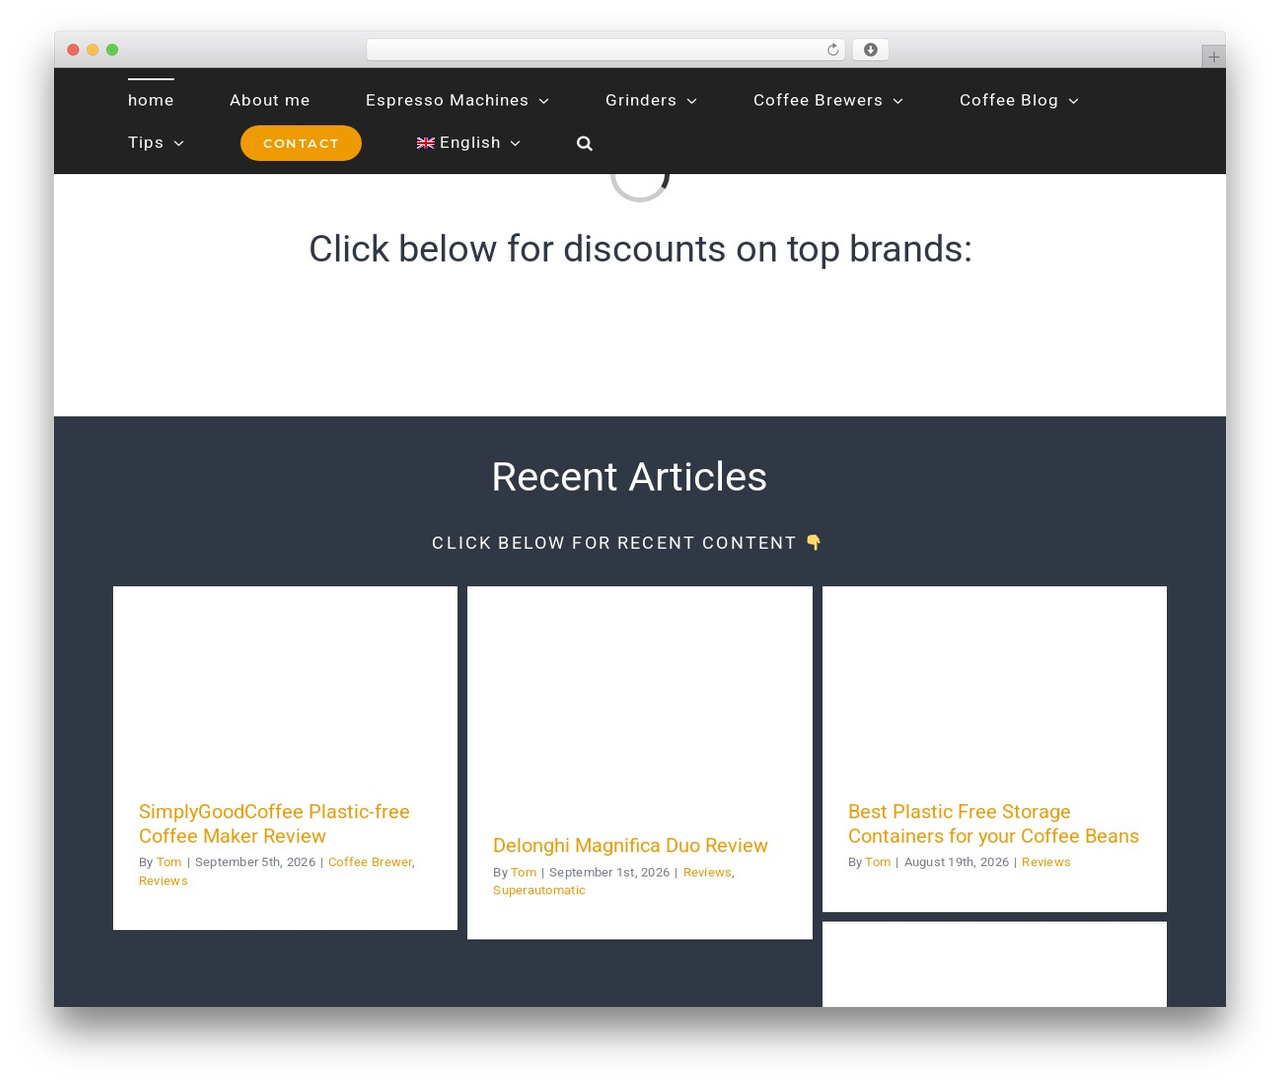Open author Tom on Delonghi Magnifica article
The width and height of the screenshot is (1280, 1084).
[x=523, y=872]
